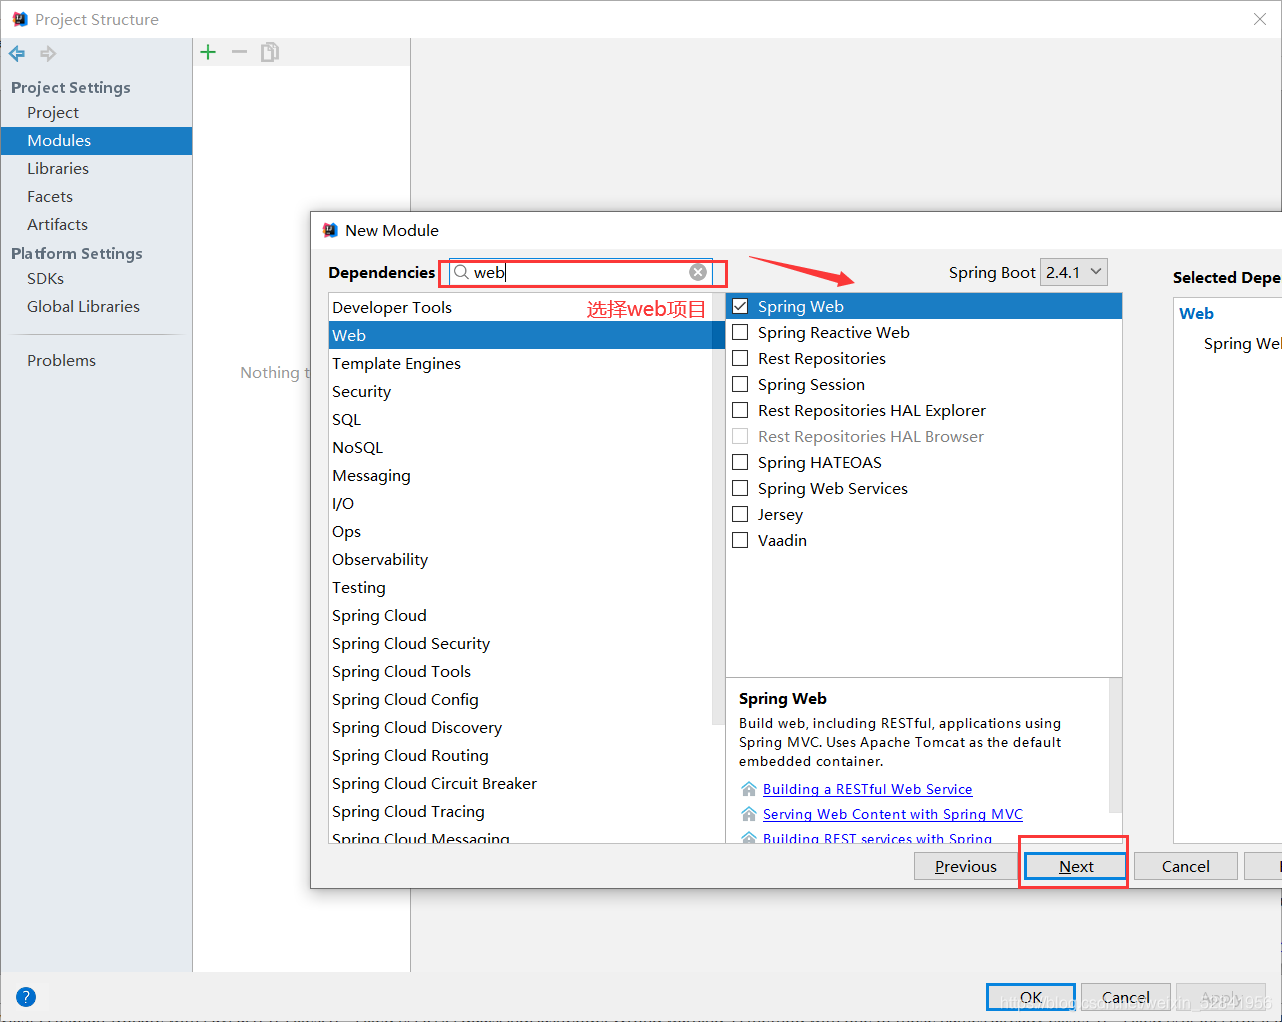
Task: Click into the dependencies search field
Action: pos(580,272)
